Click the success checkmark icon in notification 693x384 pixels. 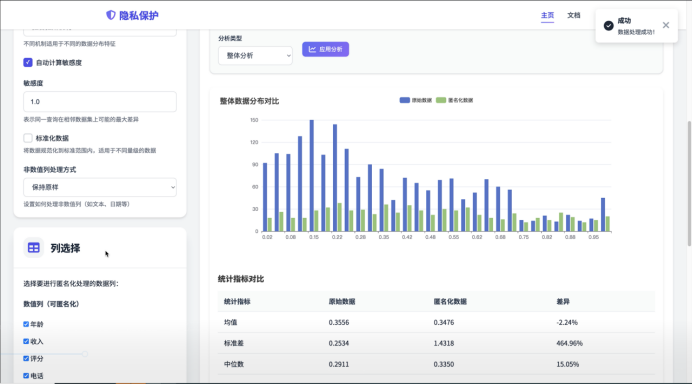(609, 26)
